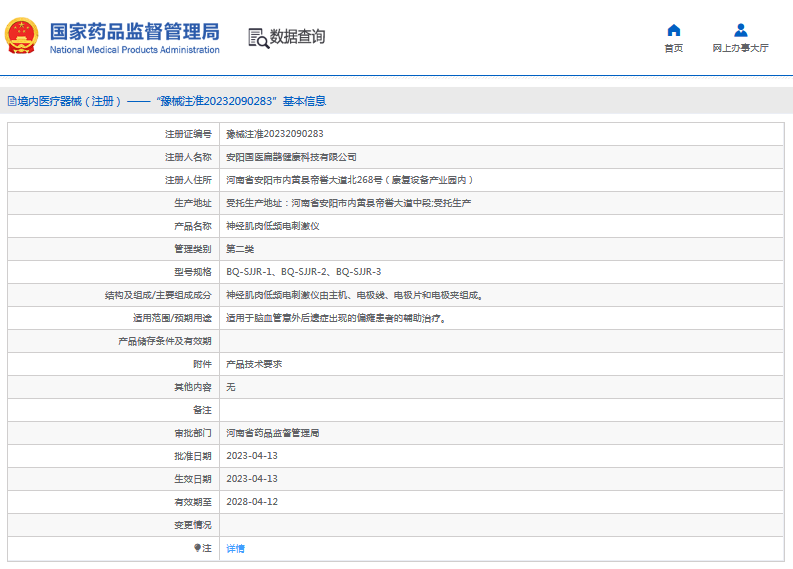Click 境内医疗器械（注册） breadcrumb heading
This screenshot has width=793, height=569.
point(69,101)
